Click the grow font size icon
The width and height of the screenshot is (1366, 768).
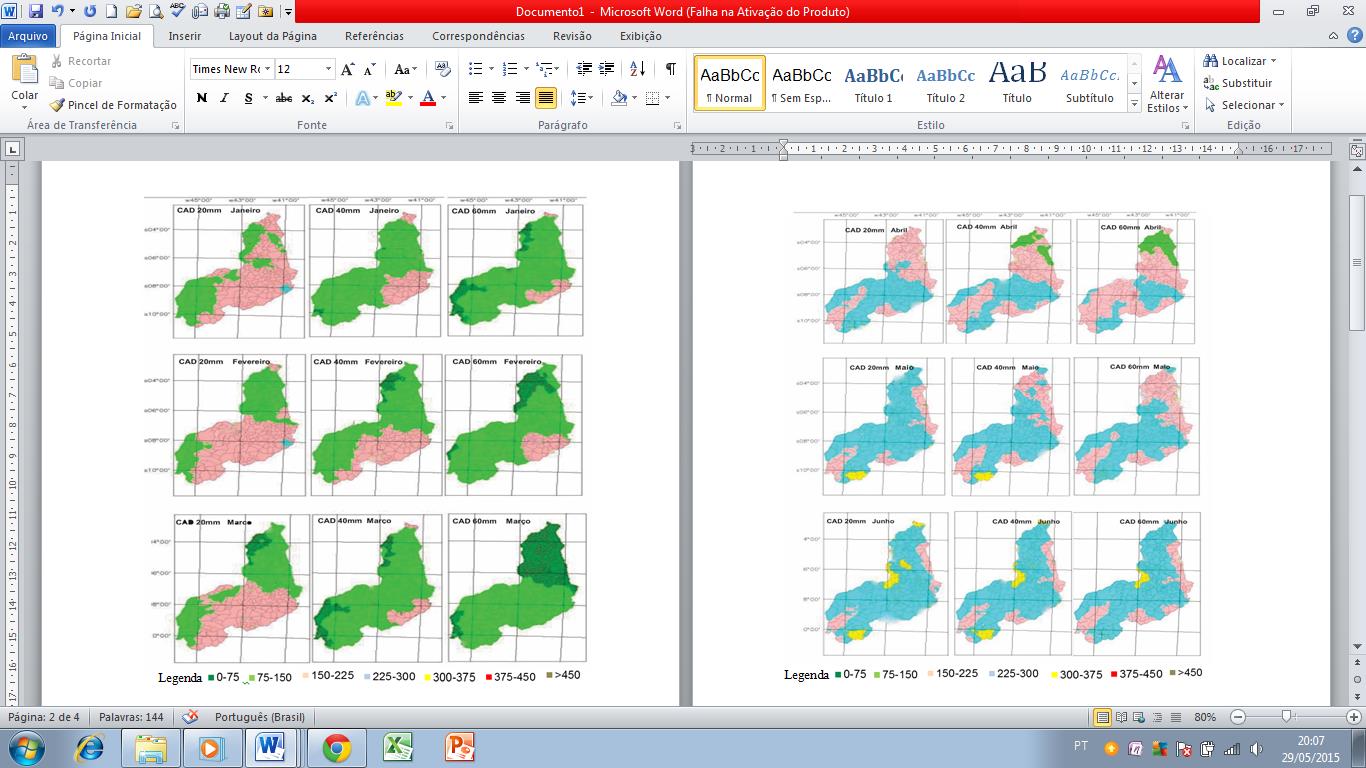[347, 69]
